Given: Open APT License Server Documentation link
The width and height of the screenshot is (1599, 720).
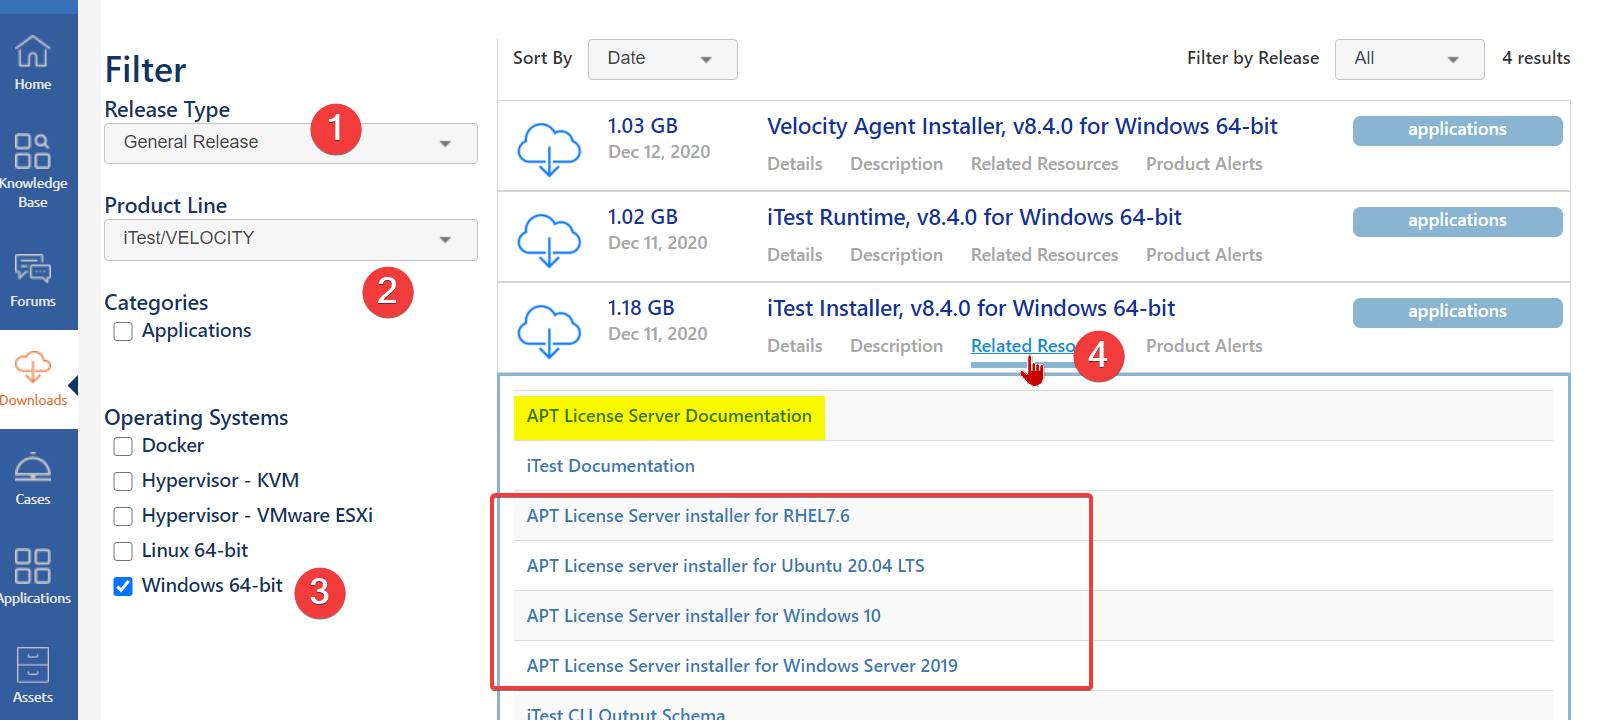Looking at the screenshot, I should pyautogui.click(x=669, y=416).
